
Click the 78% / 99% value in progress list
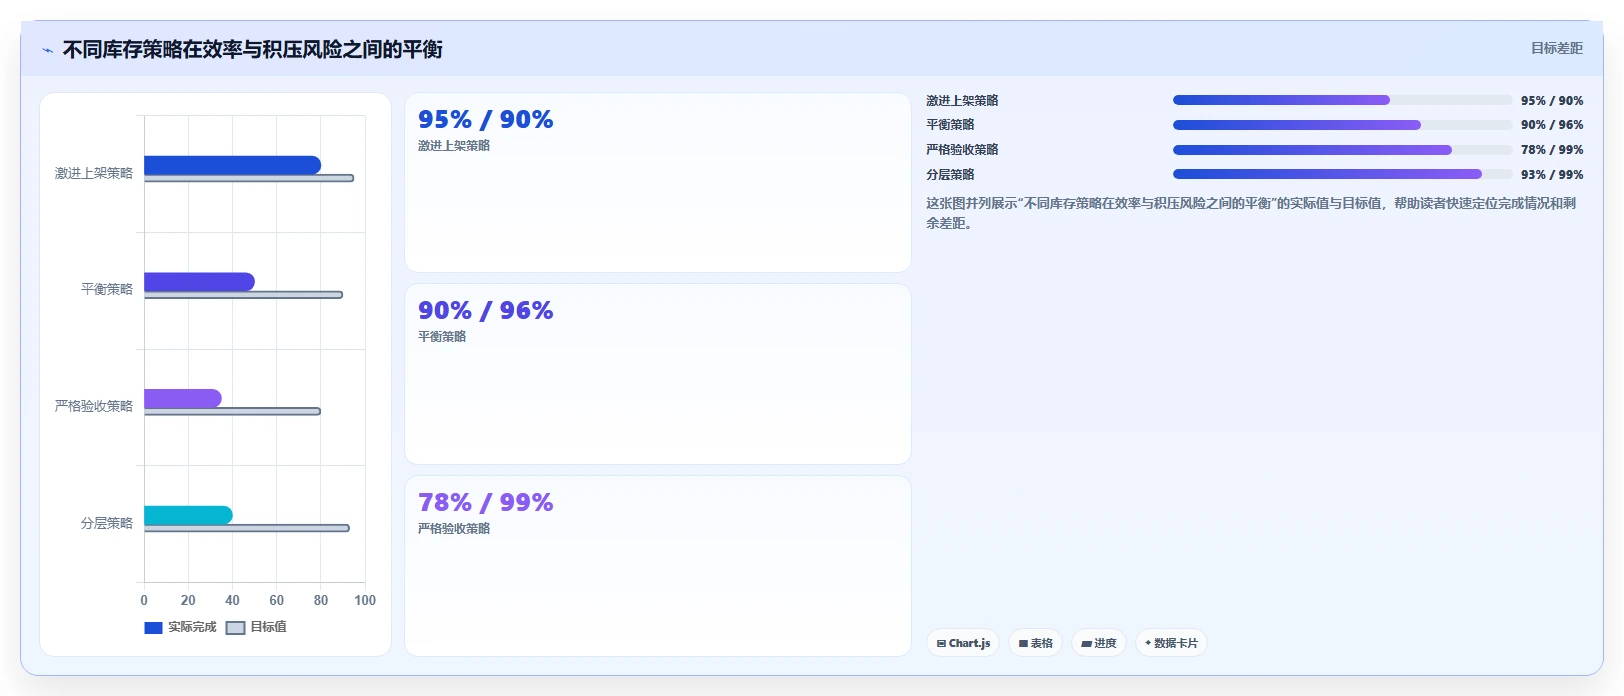[1552, 150]
